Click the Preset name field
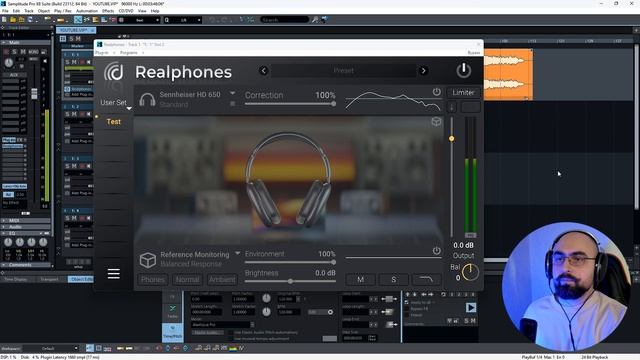This screenshot has height=360, width=640. (x=344, y=71)
